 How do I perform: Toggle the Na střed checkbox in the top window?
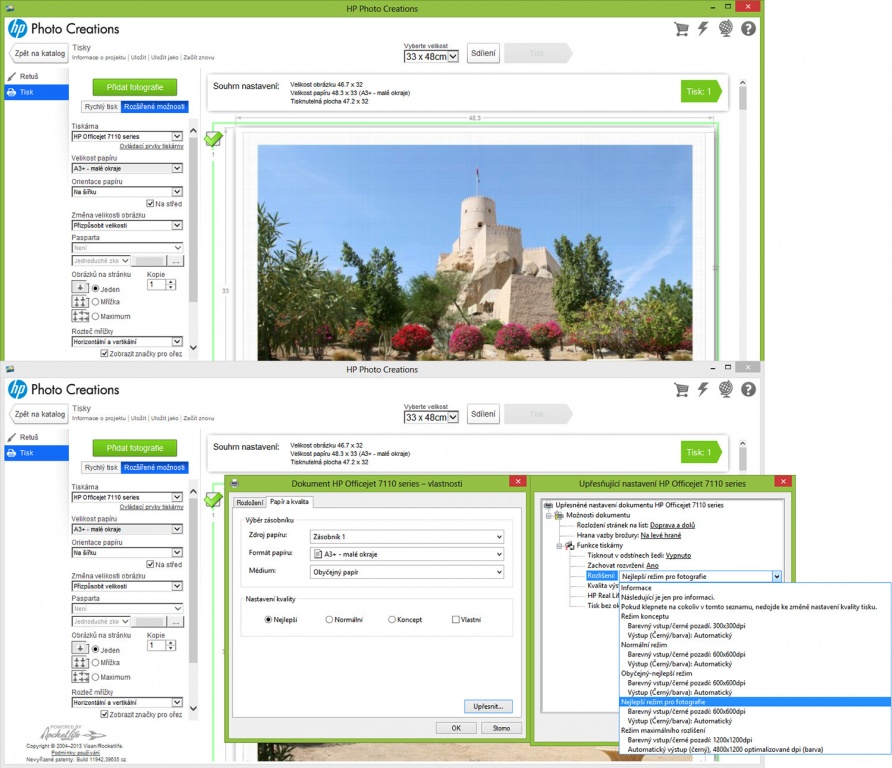pos(150,204)
